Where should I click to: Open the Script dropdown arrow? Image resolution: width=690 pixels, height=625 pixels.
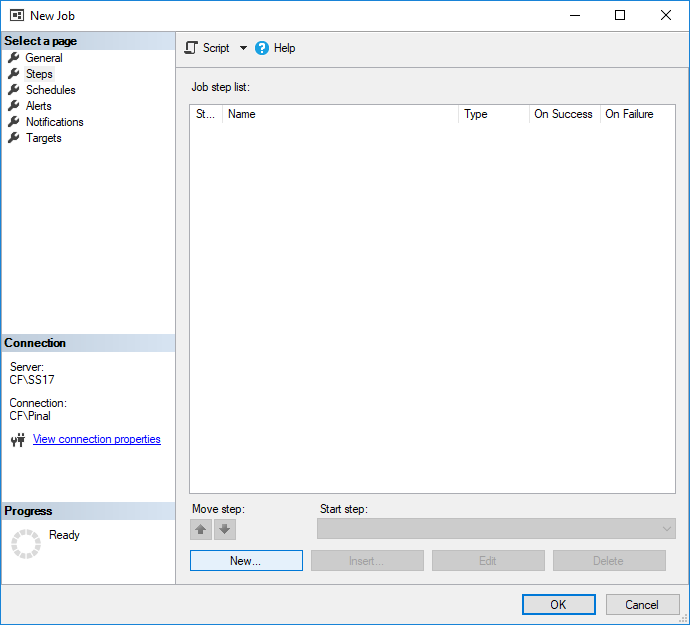coord(243,48)
